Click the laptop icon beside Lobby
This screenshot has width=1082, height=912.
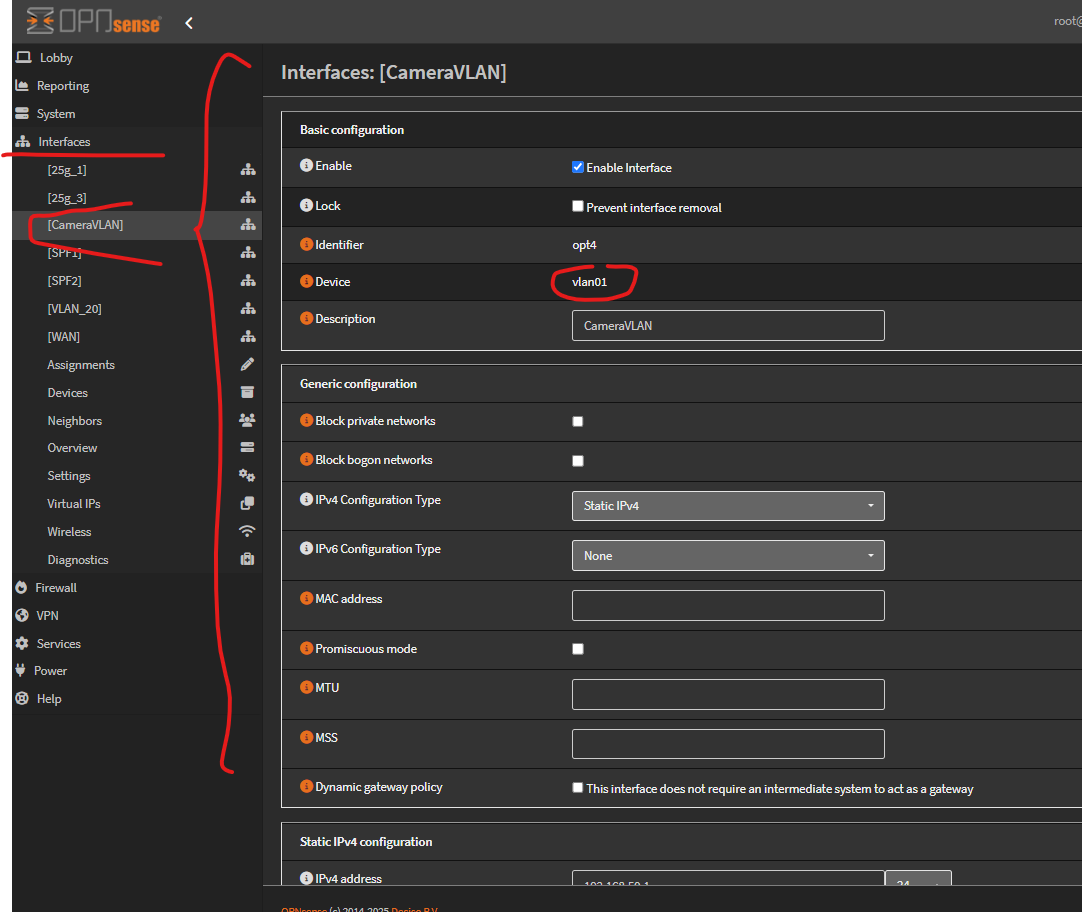(x=22, y=57)
